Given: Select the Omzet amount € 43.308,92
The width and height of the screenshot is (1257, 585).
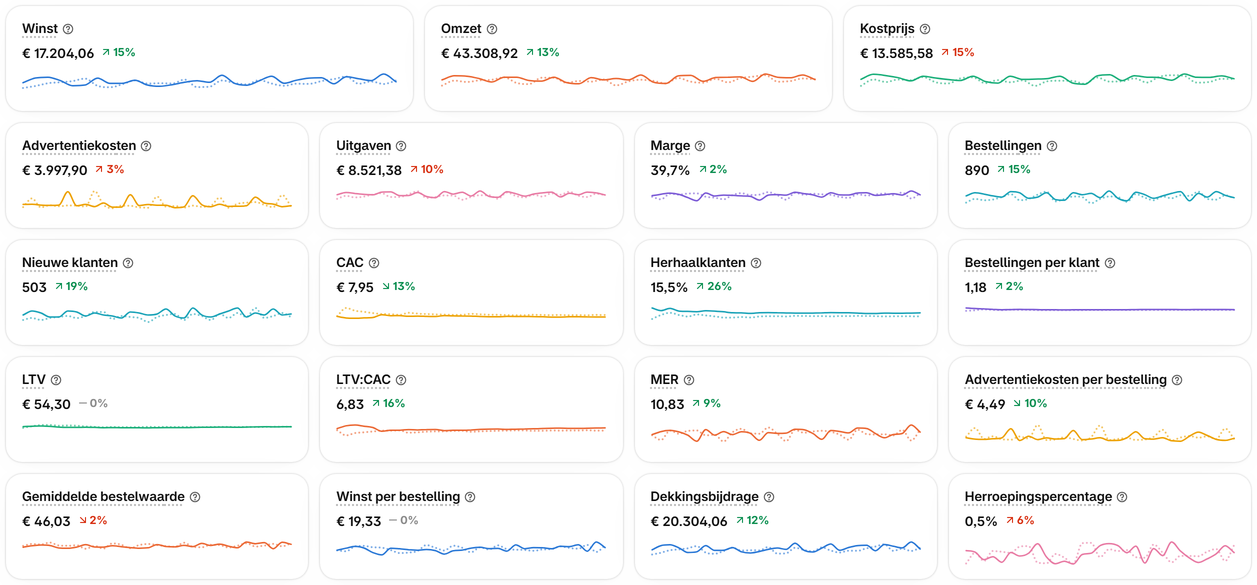Looking at the screenshot, I should coord(479,53).
